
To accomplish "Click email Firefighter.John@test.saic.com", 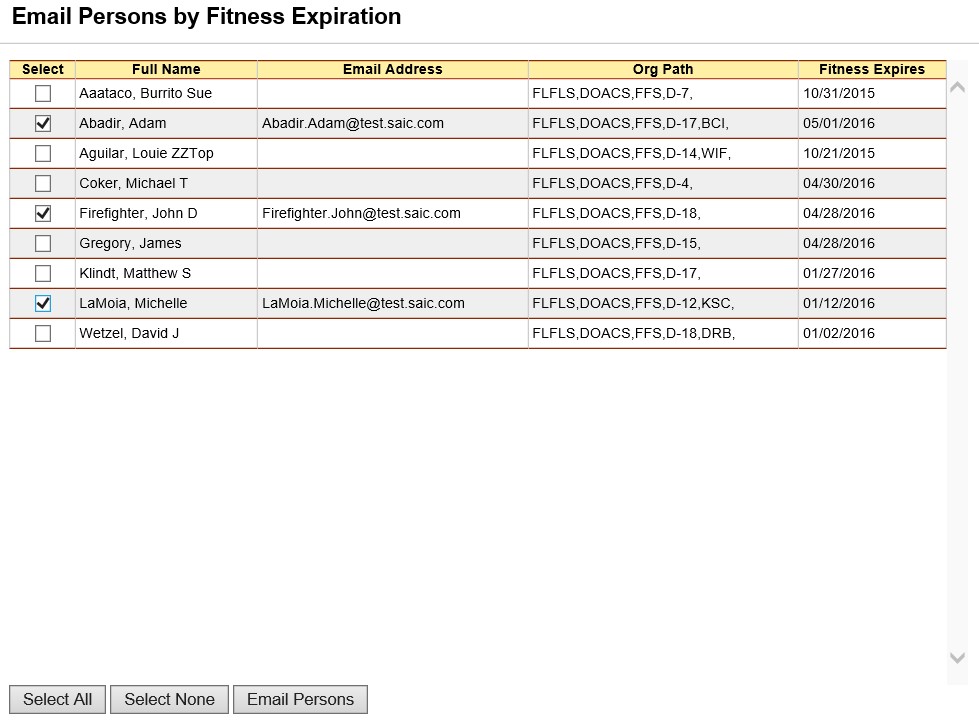I will click(362, 214).
